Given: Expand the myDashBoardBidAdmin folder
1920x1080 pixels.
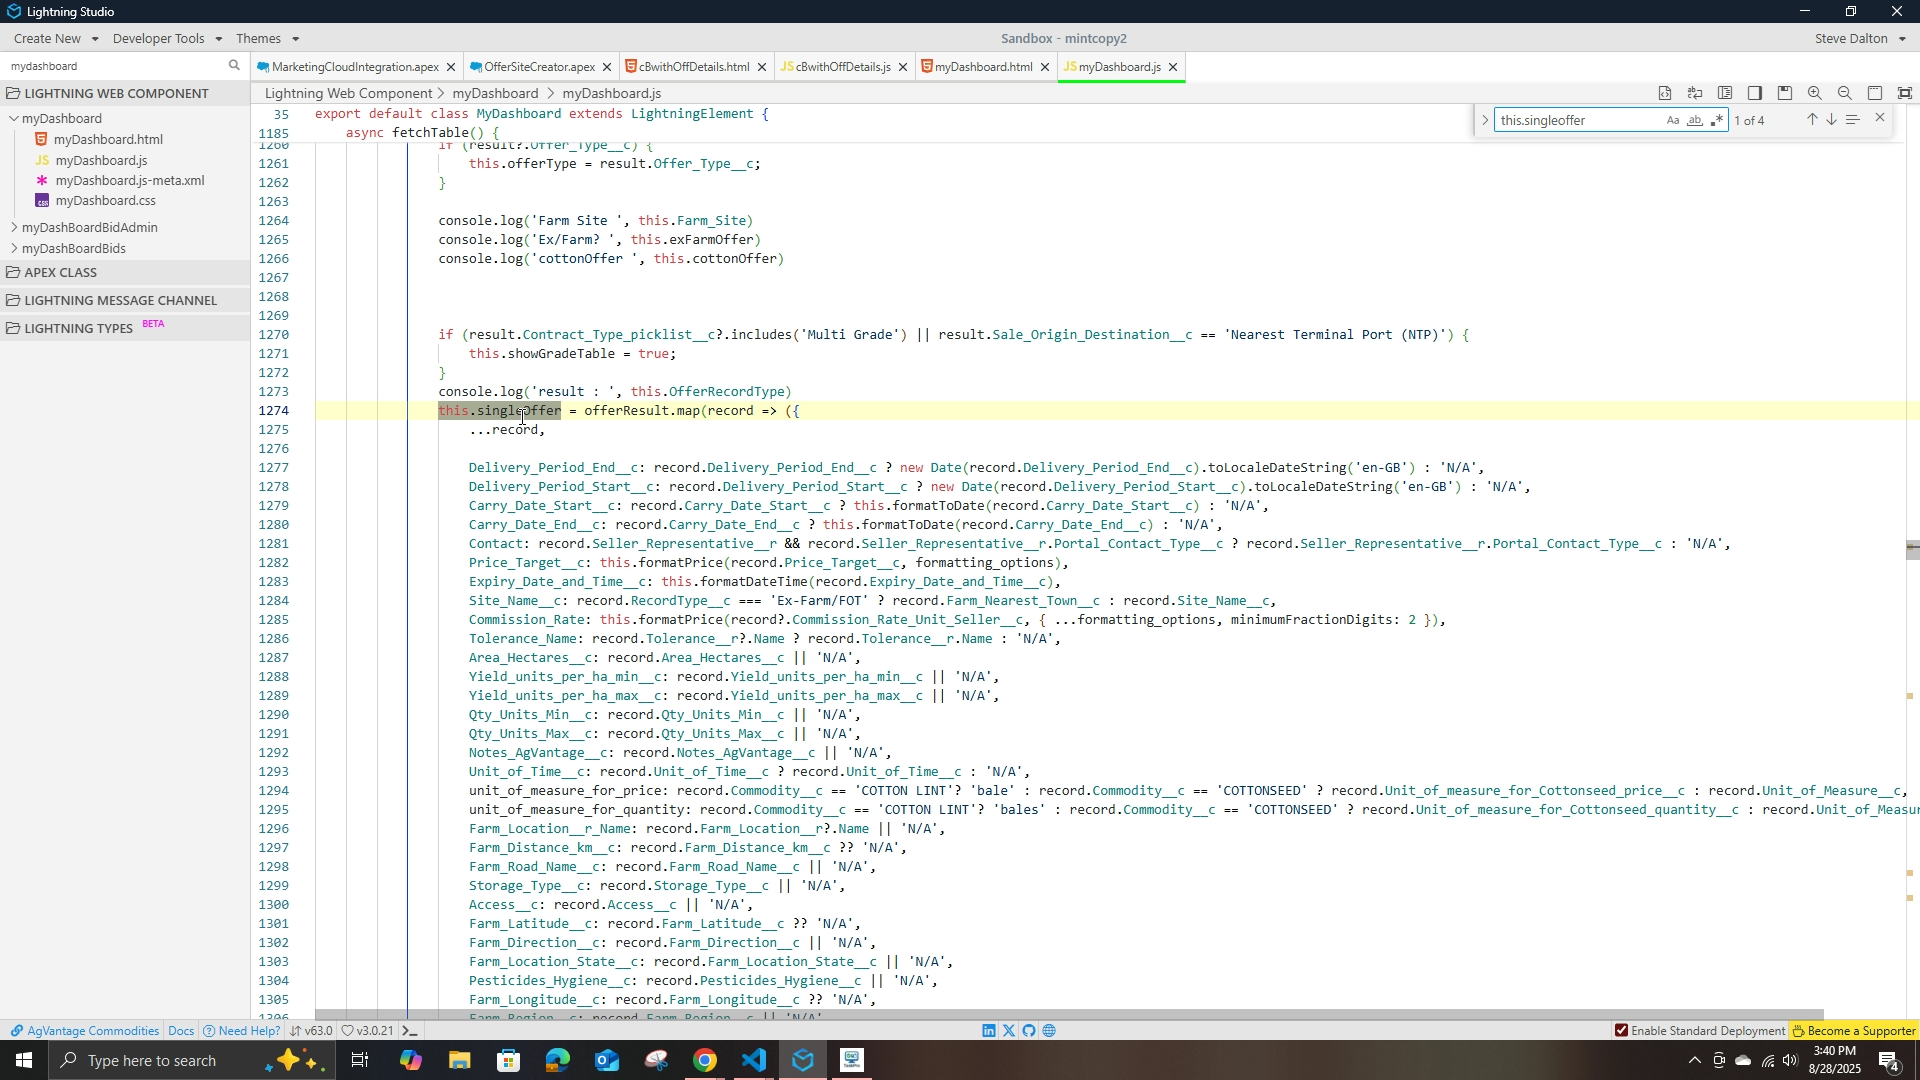Looking at the screenshot, I should (14, 228).
